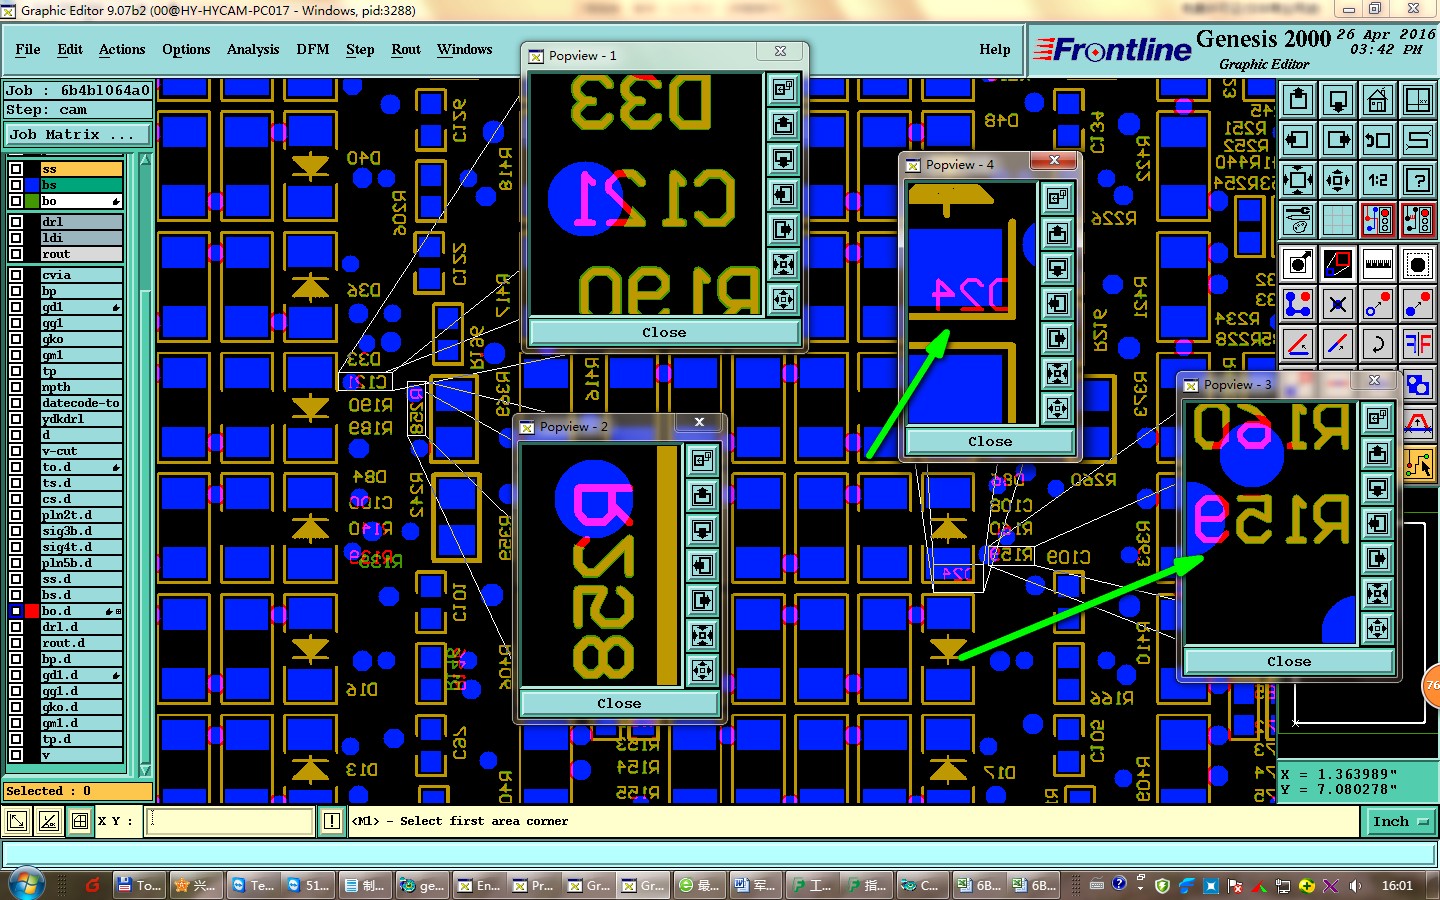The width and height of the screenshot is (1440, 900).
Task: Select the curved arrow rotate tool
Action: pos(1378,344)
